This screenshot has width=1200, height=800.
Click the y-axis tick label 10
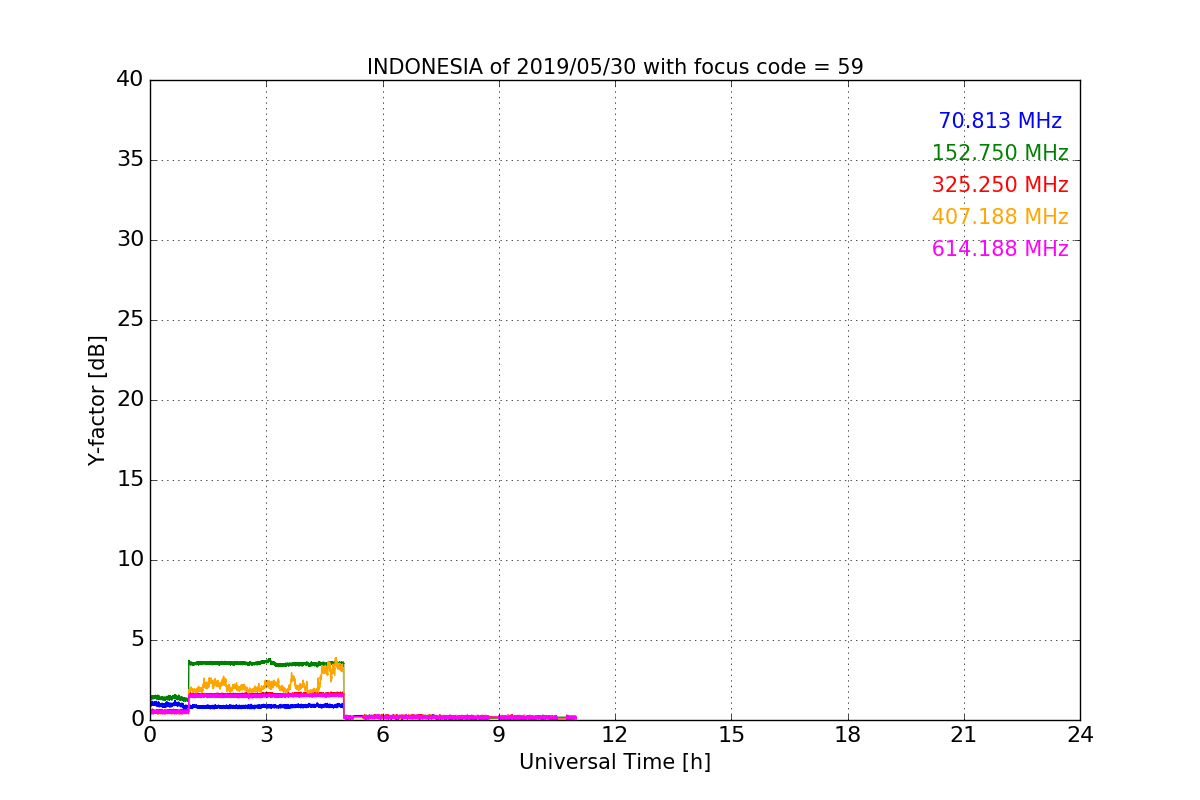point(130,560)
